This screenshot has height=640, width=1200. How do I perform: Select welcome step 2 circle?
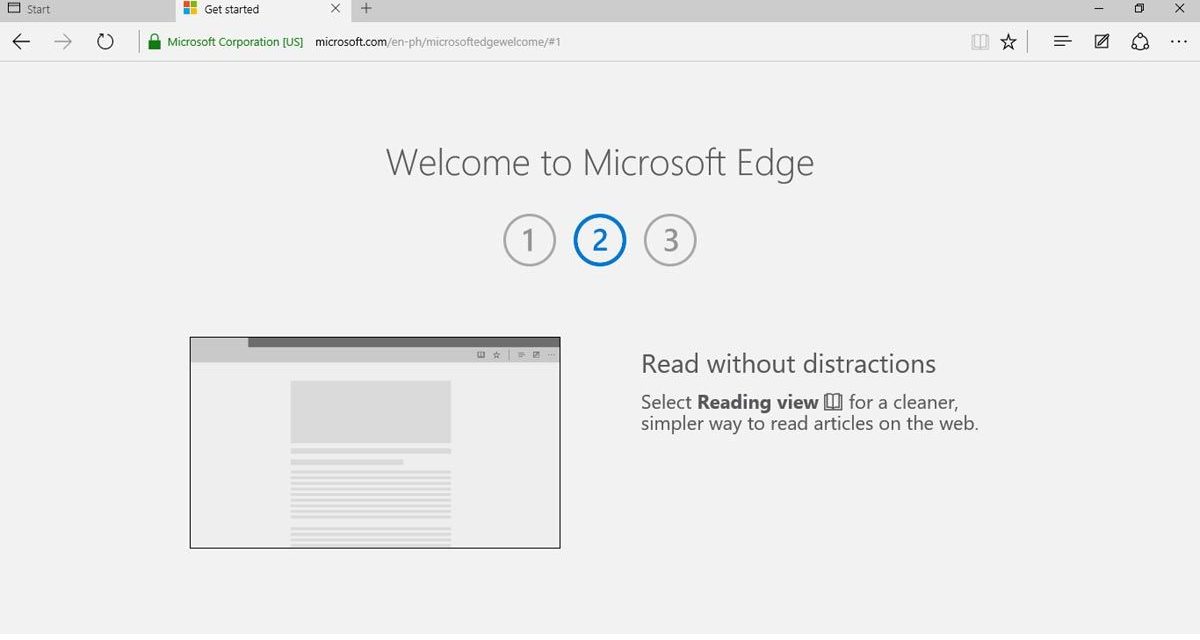(x=600, y=241)
